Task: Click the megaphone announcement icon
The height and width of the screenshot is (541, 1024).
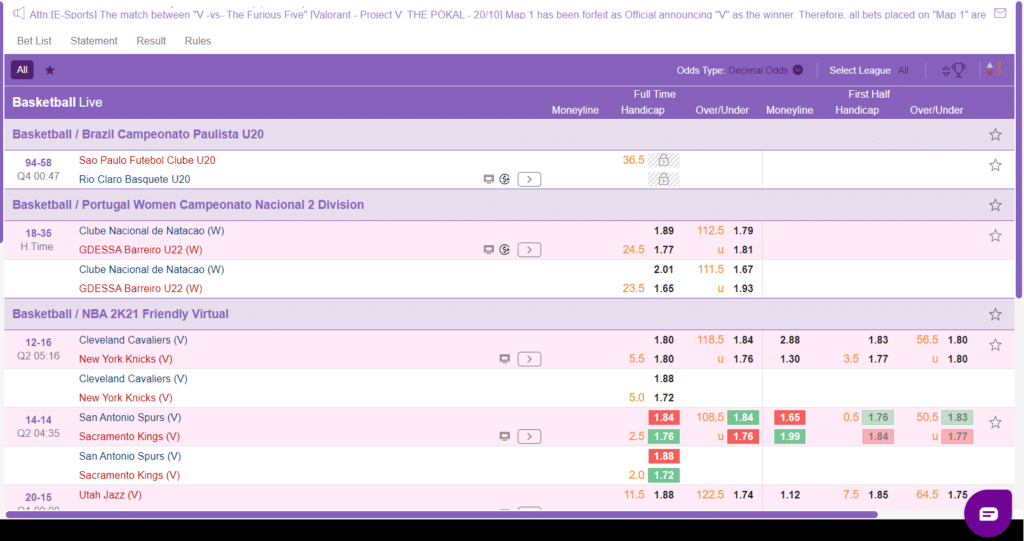Action: coord(17,13)
